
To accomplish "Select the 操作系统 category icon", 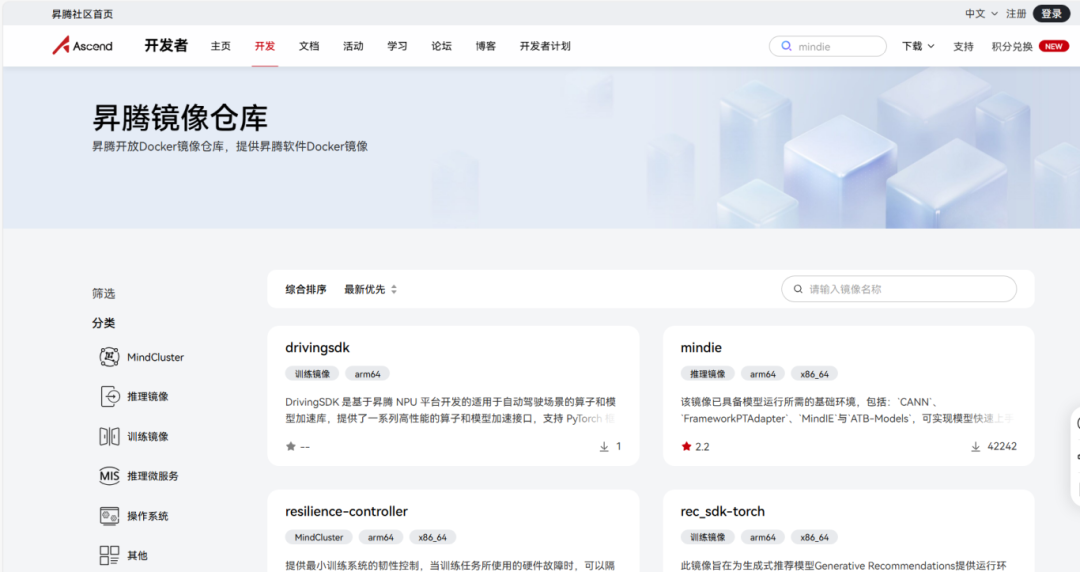I will point(109,516).
